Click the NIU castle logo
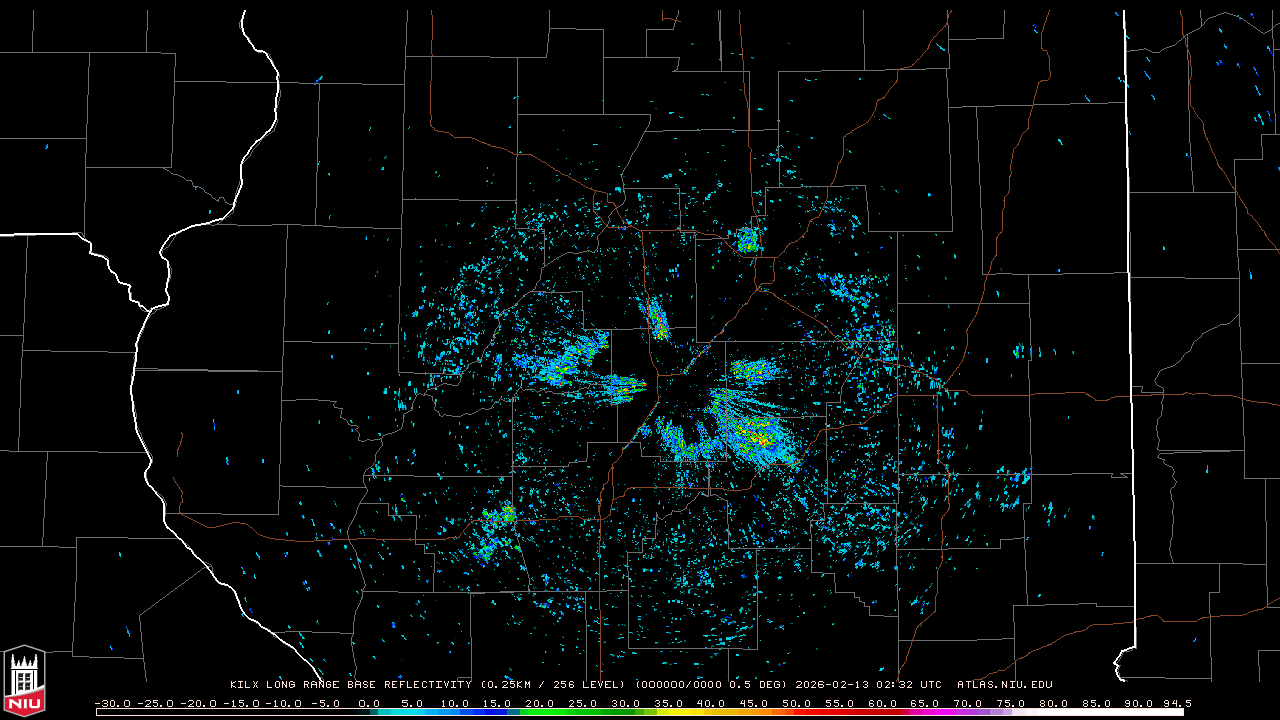Viewport: 1280px width, 720px height. pyautogui.click(x=24, y=682)
